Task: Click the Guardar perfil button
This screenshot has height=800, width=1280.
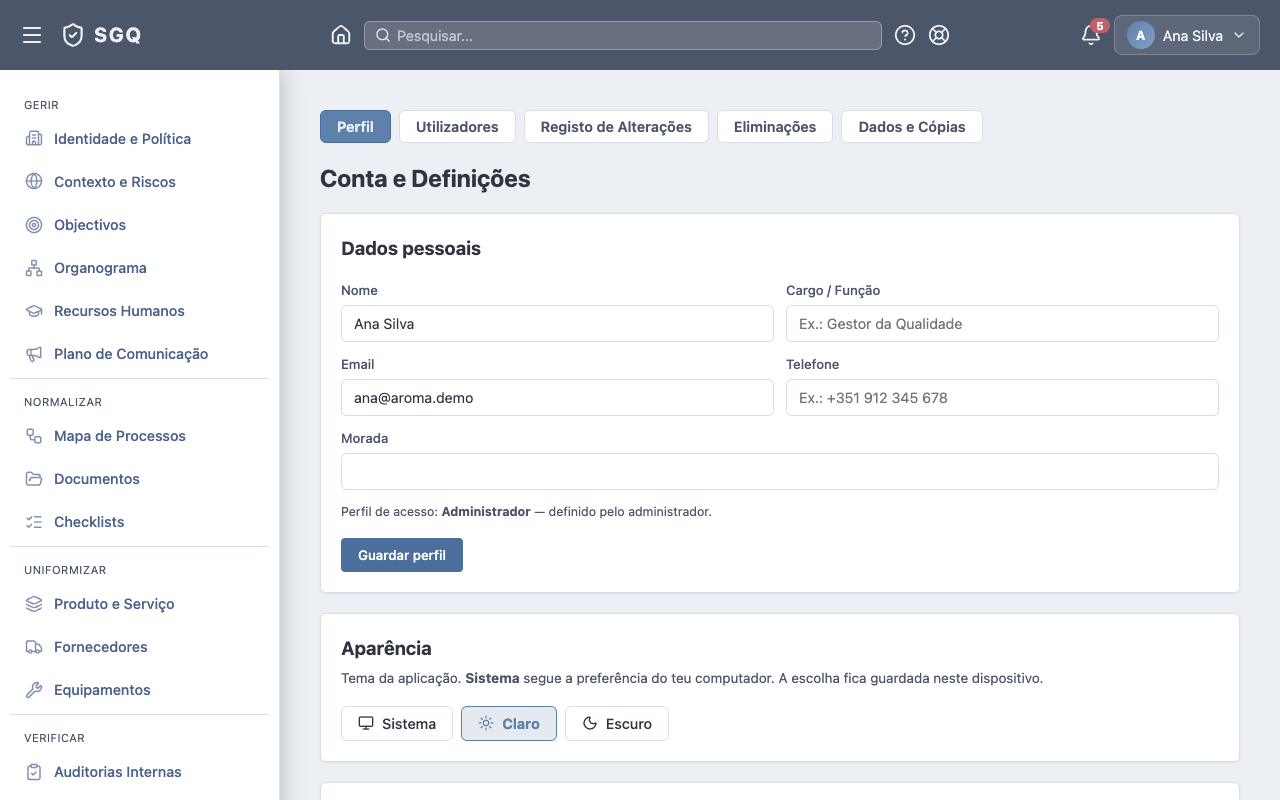Action: coord(402,555)
